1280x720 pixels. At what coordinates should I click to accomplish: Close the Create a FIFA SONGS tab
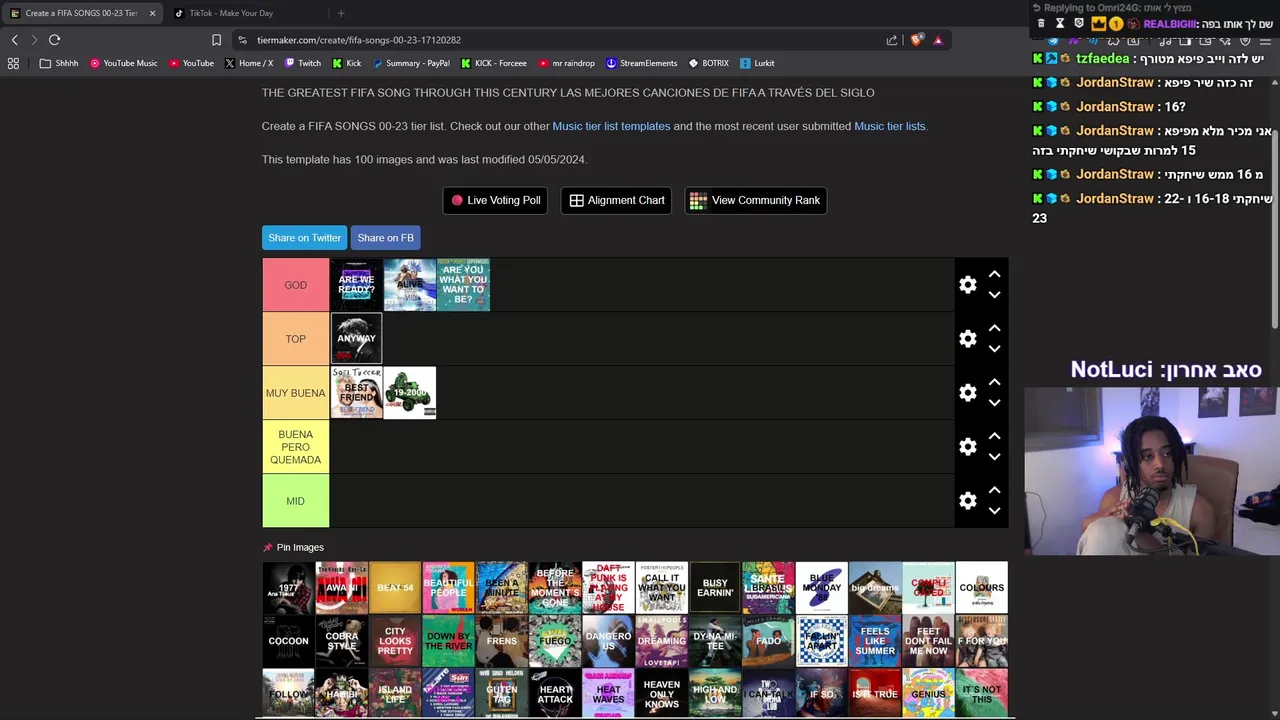[x=153, y=13]
